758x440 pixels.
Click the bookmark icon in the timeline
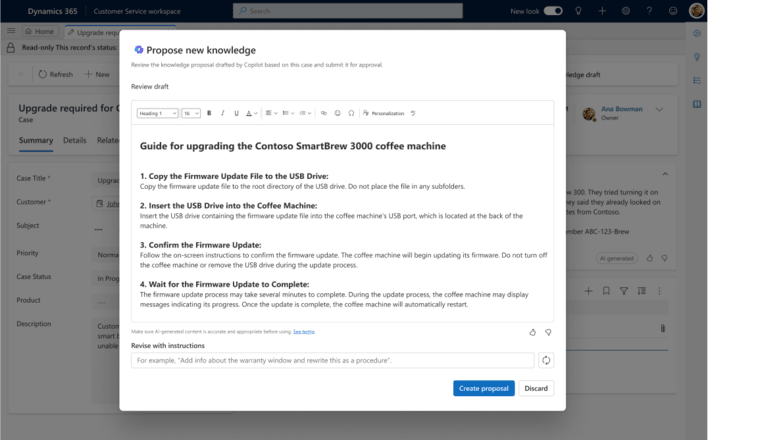tap(606, 291)
